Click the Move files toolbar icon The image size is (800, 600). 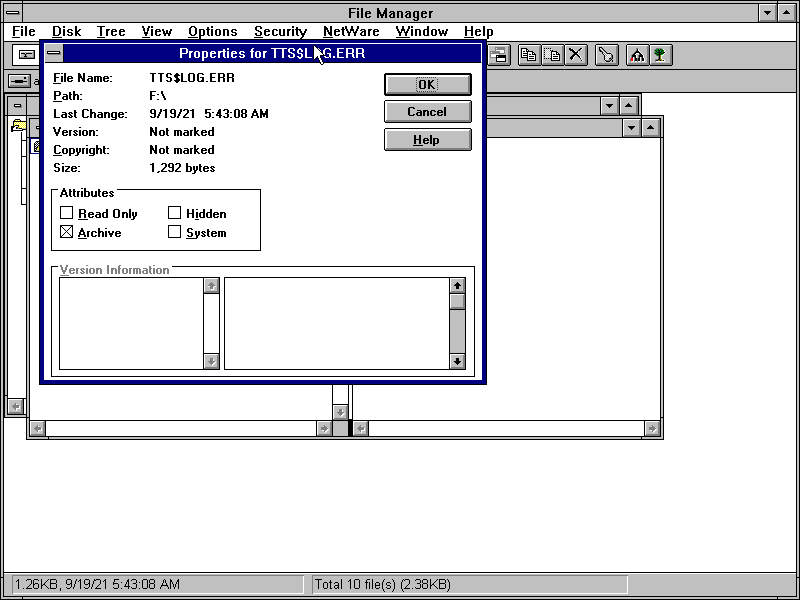[x=553, y=55]
